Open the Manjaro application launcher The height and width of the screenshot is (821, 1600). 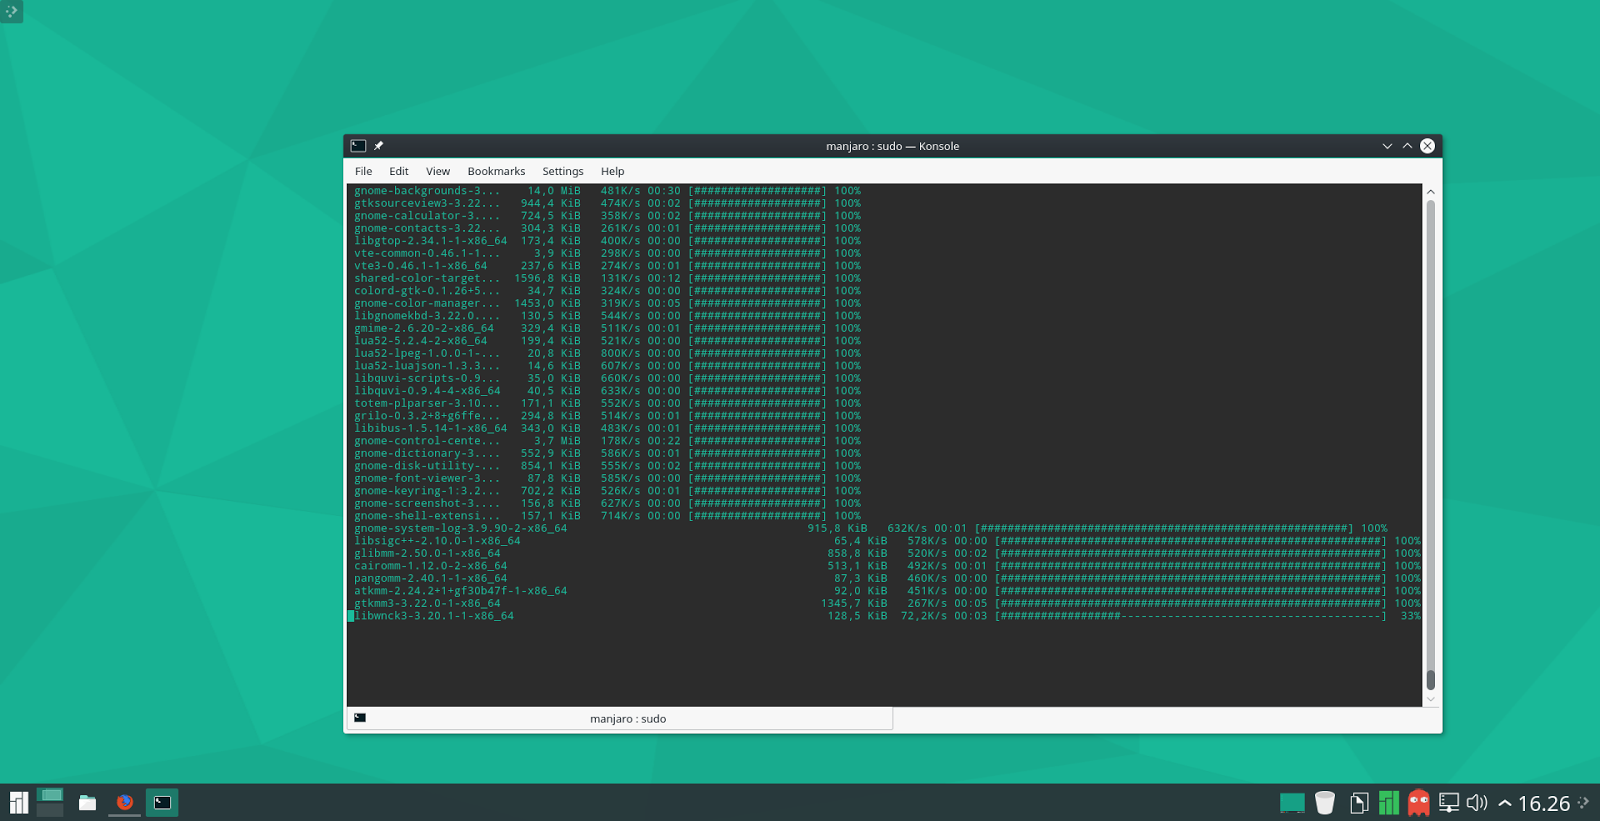(18, 802)
